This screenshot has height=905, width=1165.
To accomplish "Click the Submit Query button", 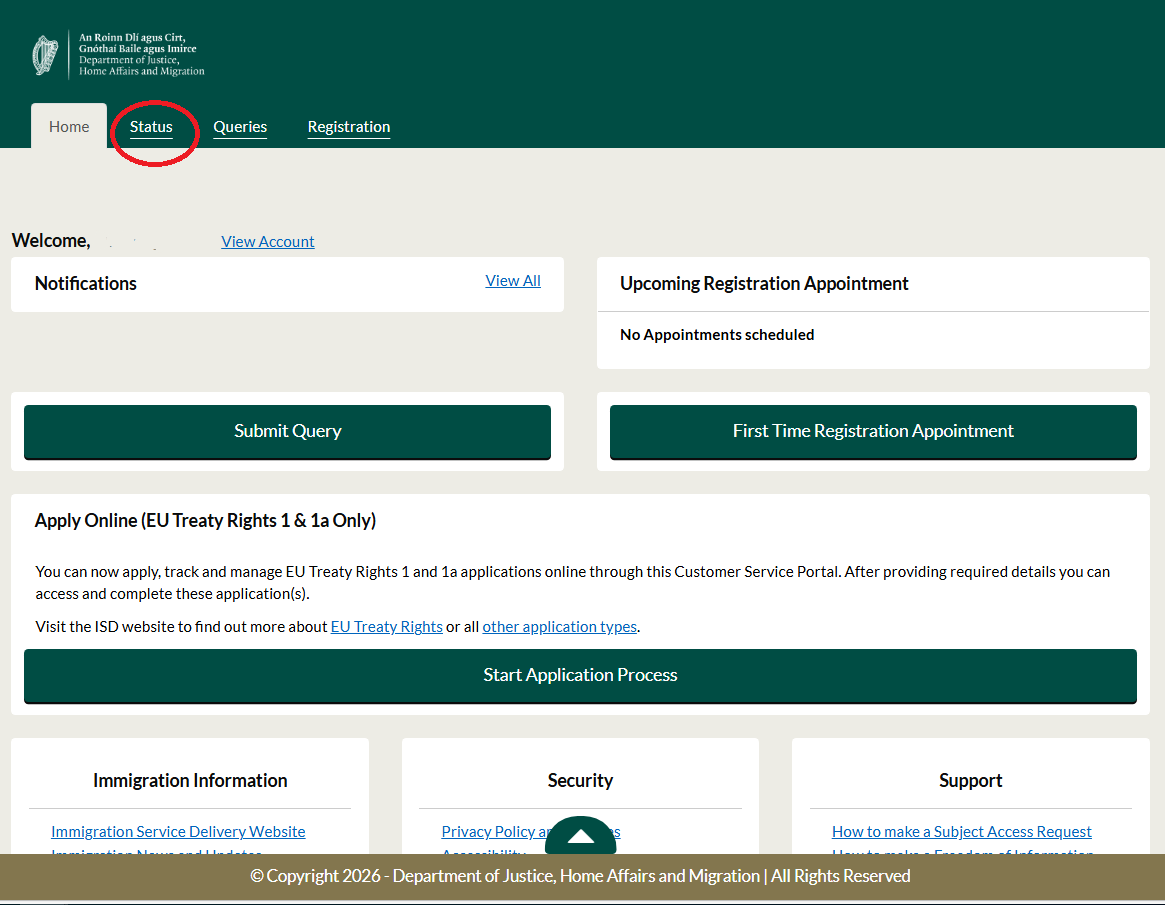I will (x=288, y=432).
